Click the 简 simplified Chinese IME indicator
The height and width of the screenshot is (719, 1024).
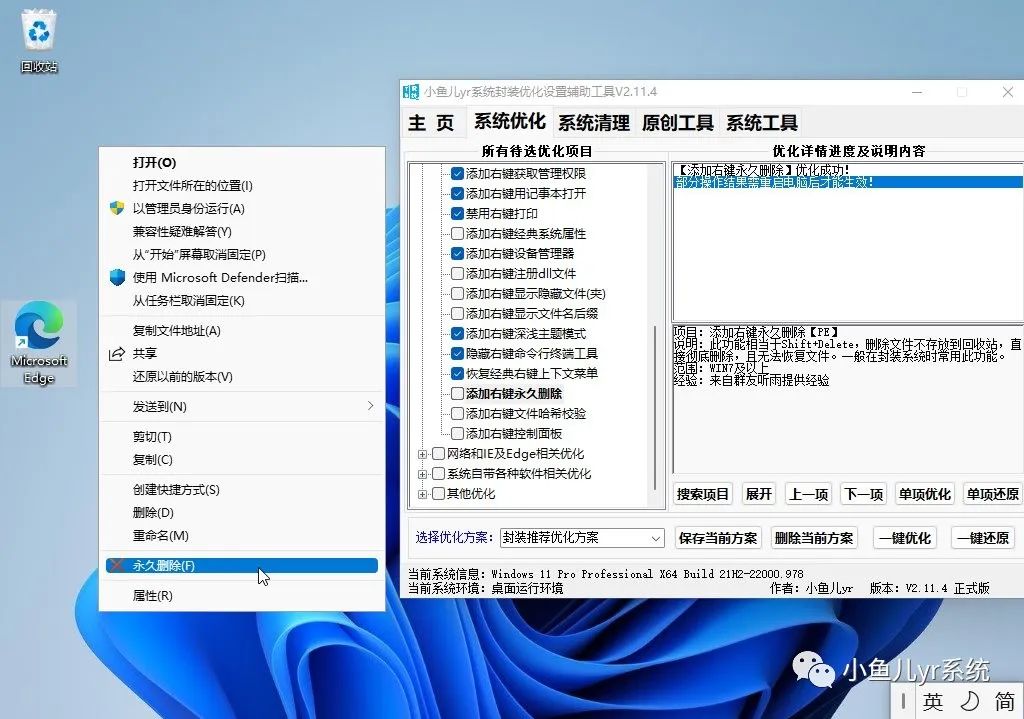[x=1004, y=702]
